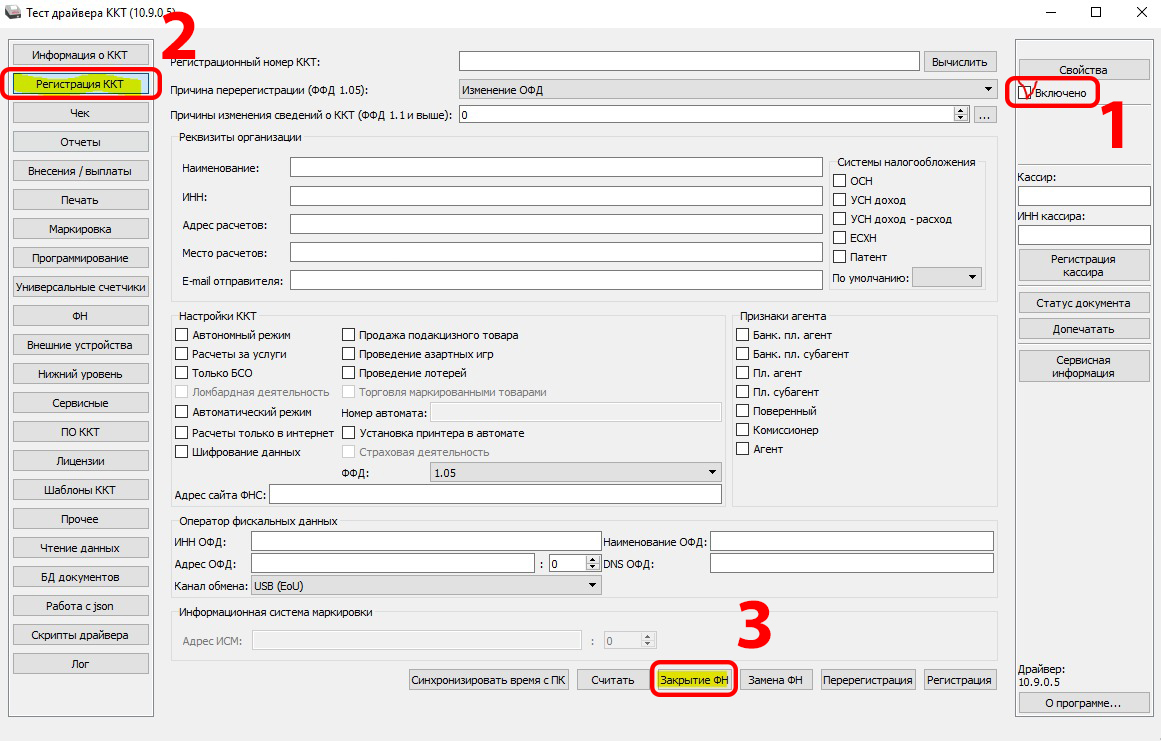Image resolution: width=1161 pixels, height=741 pixels.
Task: Toggle Автономный режим checkbox
Action: click(x=182, y=335)
